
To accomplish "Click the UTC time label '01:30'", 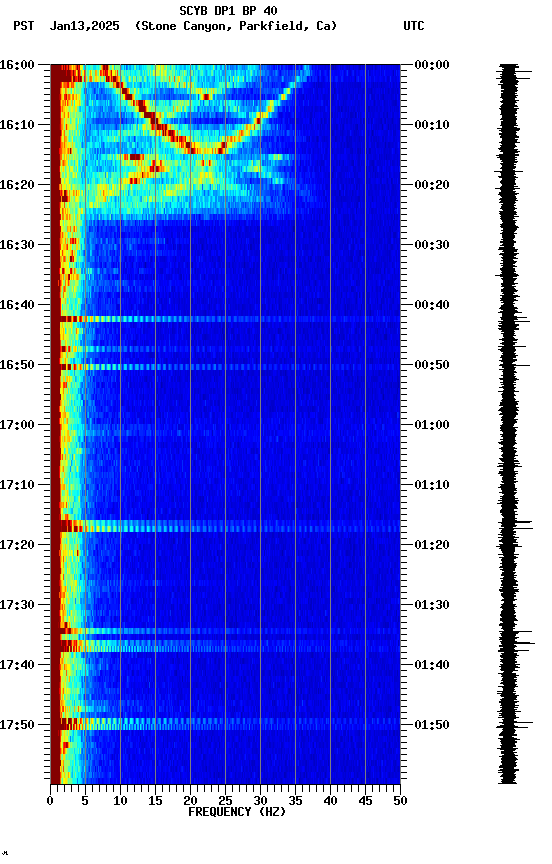I will [x=432, y=606].
